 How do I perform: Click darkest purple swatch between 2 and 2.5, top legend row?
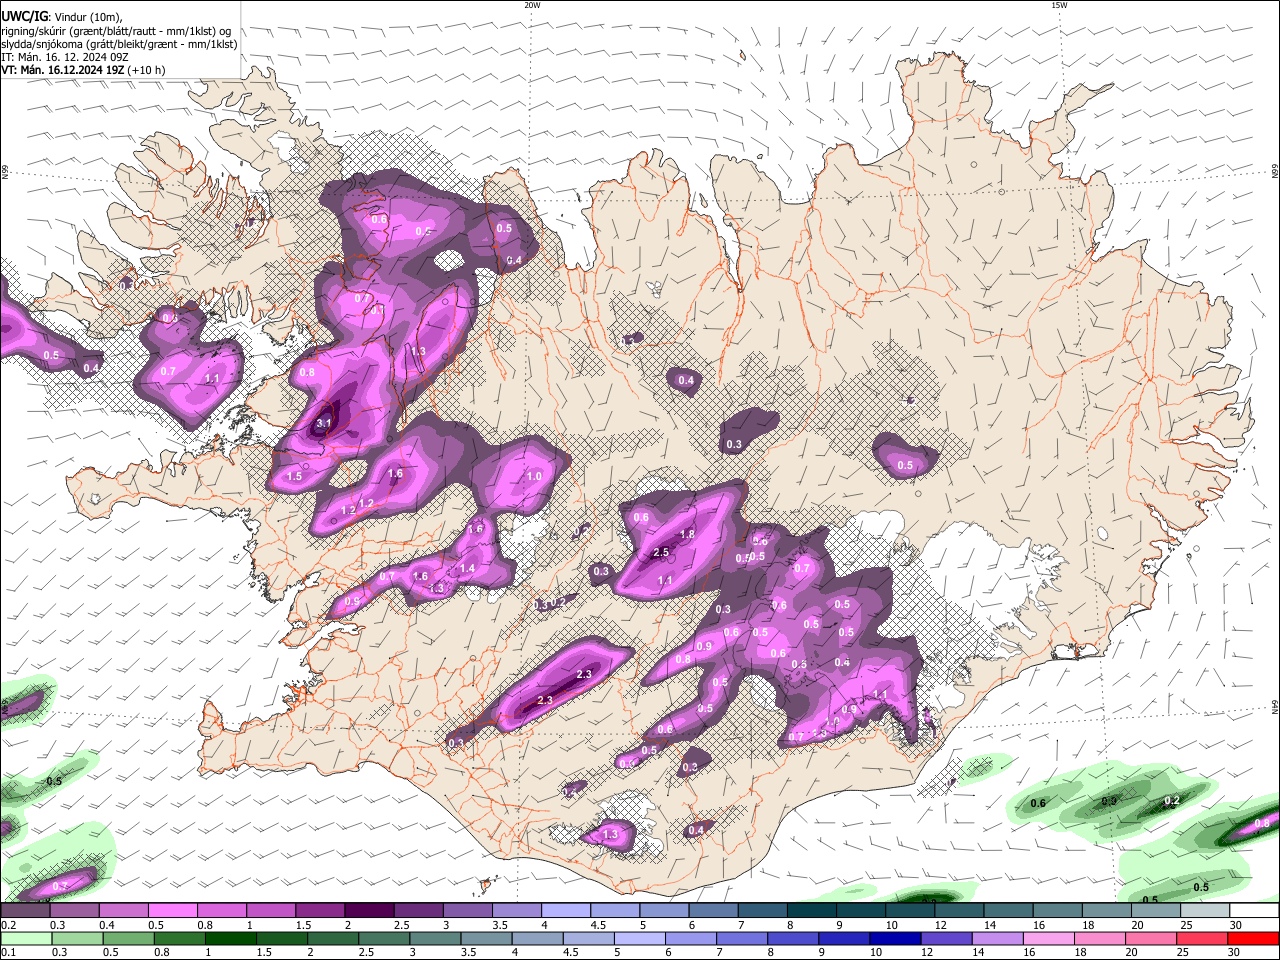367,911
